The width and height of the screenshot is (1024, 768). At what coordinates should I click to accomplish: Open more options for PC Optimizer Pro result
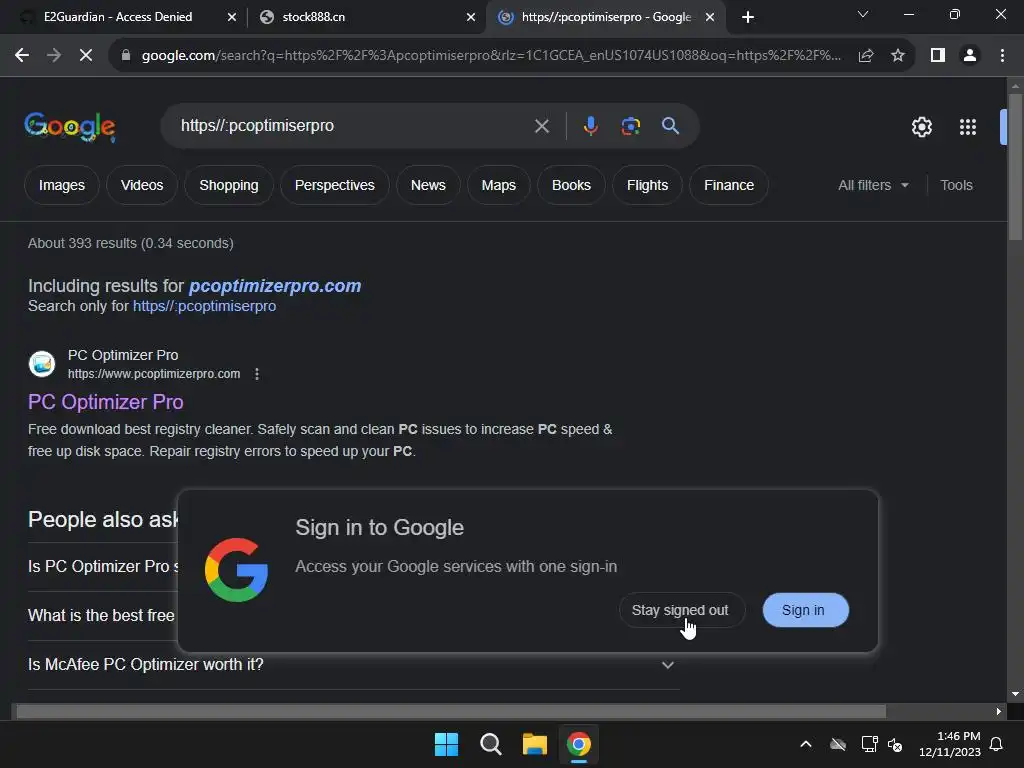(257, 374)
